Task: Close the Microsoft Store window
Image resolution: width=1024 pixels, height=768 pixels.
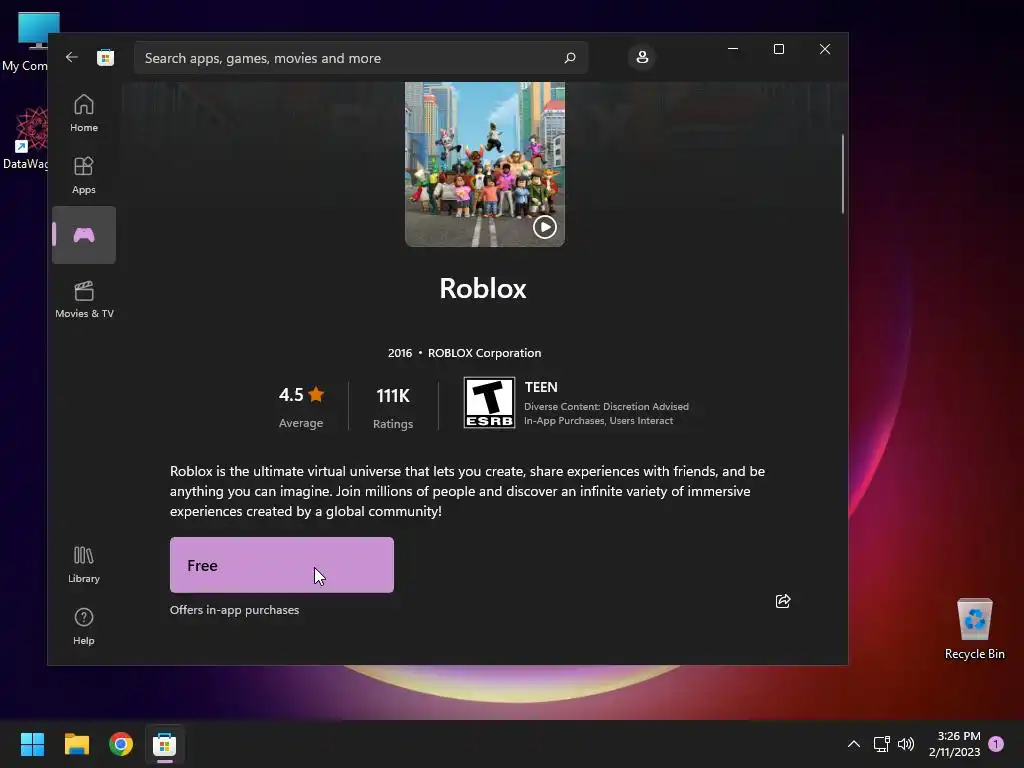Action: click(825, 49)
